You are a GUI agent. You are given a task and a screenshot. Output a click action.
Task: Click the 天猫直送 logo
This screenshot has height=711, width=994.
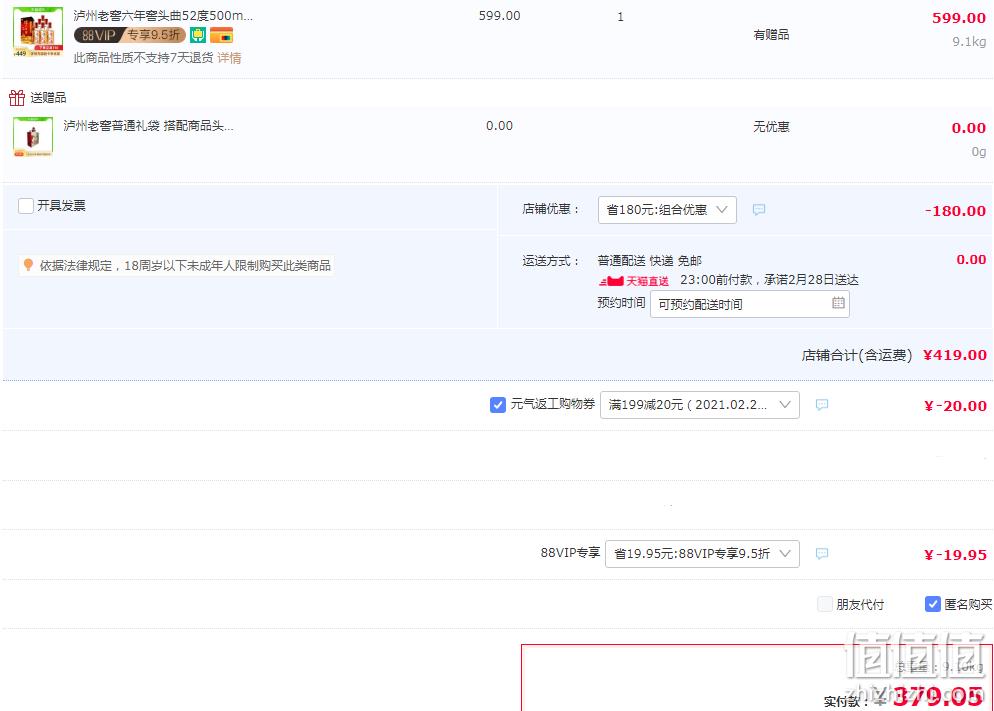(x=633, y=281)
